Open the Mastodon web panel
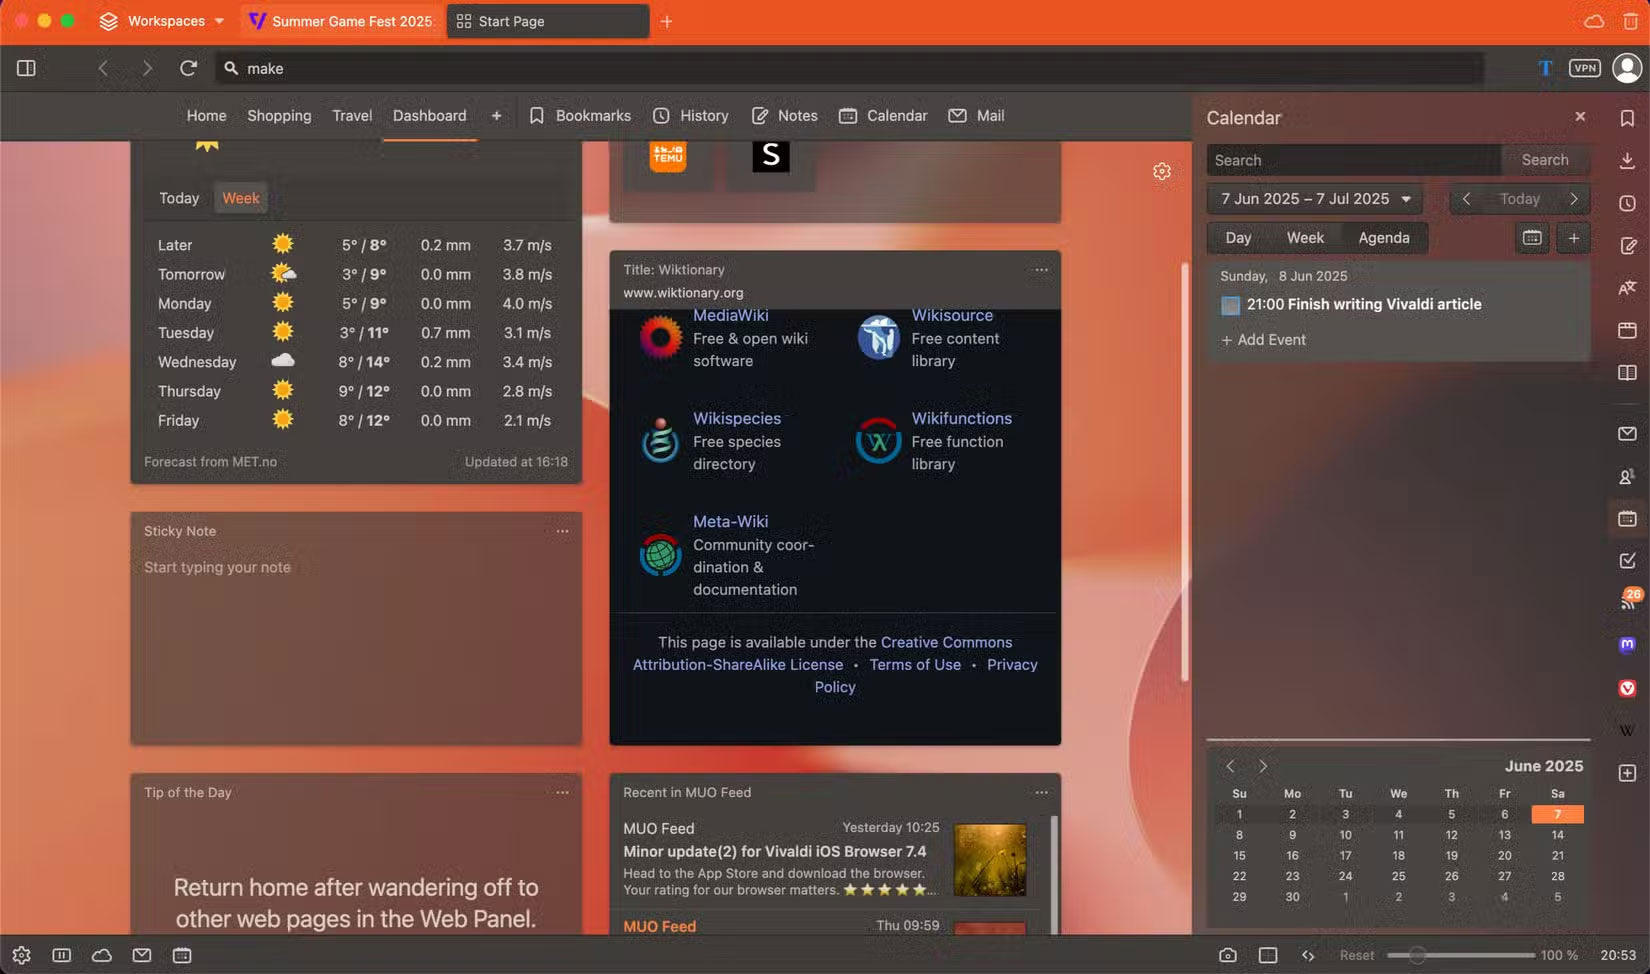Image resolution: width=1650 pixels, height=974 pixels. [x=1628, y=645]
